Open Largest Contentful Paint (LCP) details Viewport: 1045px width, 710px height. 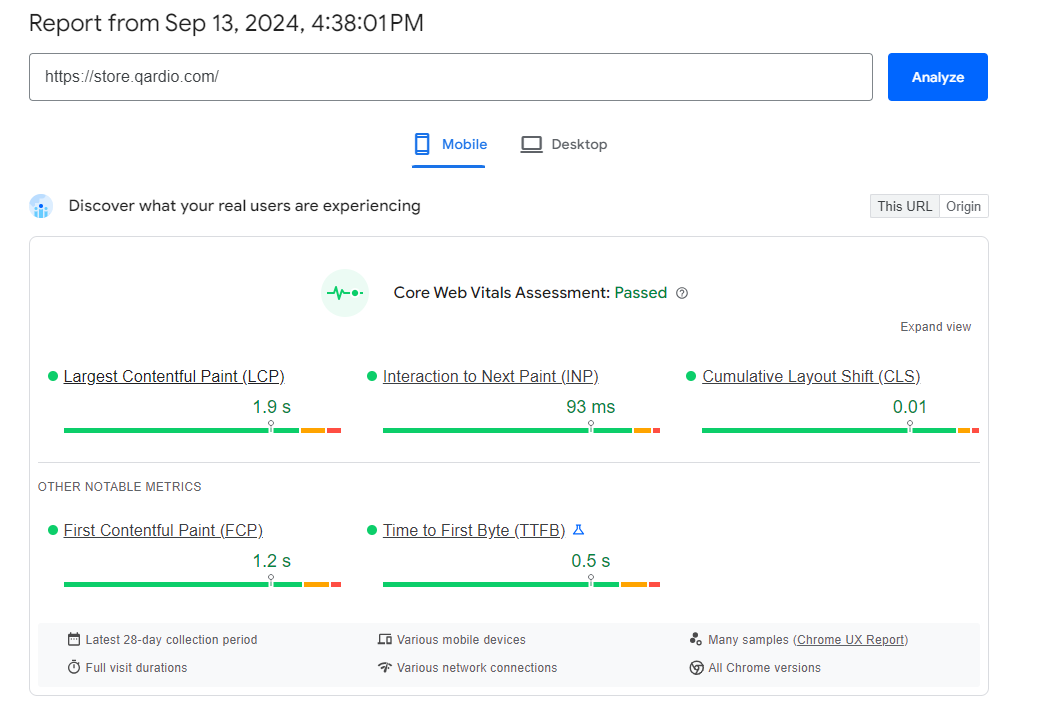tap(174, 377)
